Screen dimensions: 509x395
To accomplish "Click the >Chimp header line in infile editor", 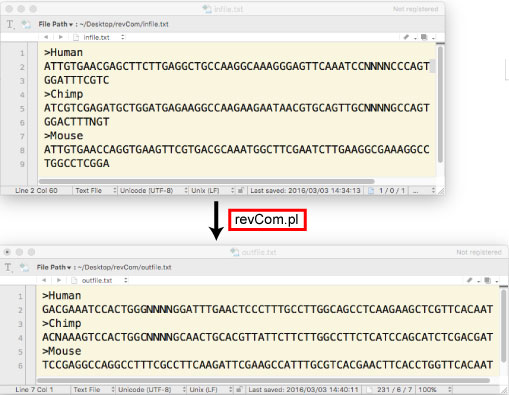I will pyautogui.click(x=63, y=94).
